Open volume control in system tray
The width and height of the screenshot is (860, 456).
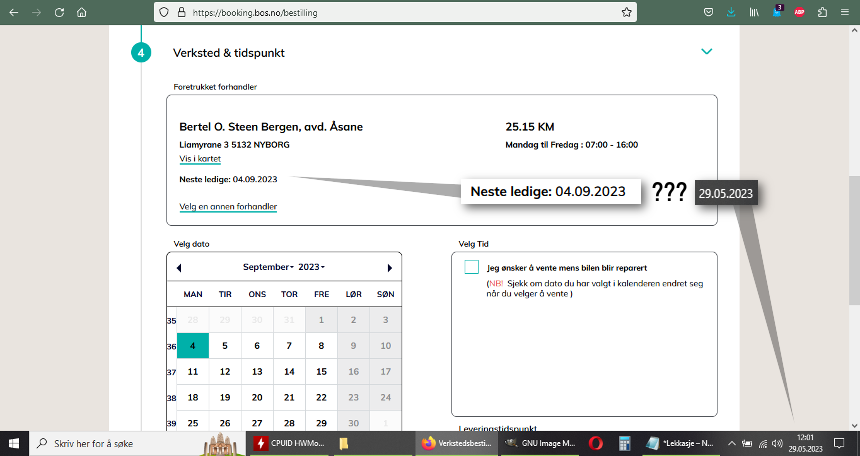tap(777, 443)
